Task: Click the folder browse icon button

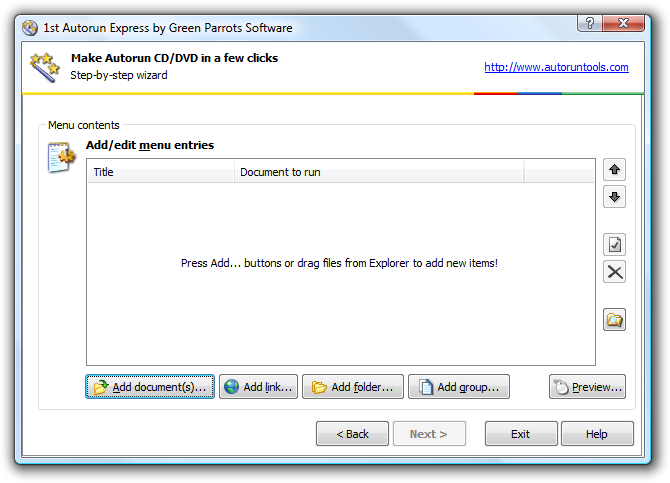Action: (x=614, y=319)
